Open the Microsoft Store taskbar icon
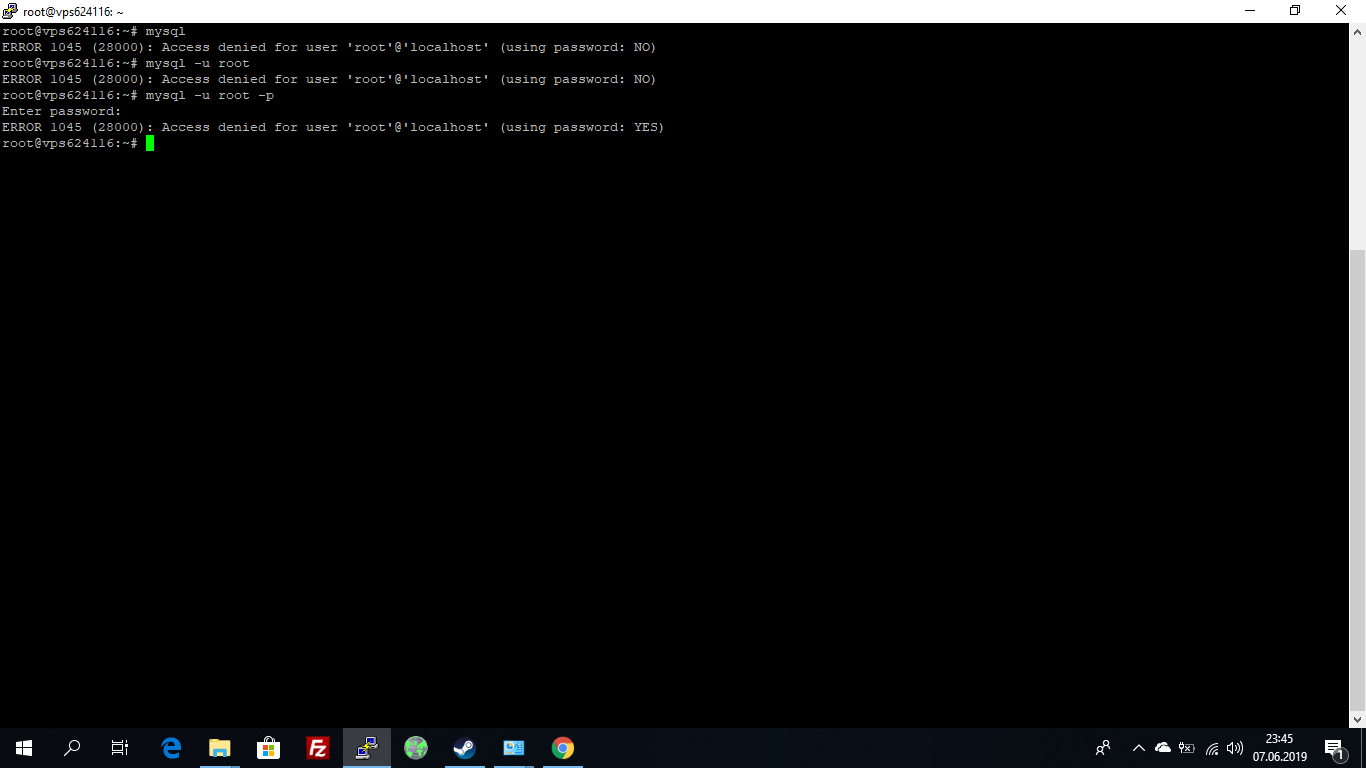1366x768 pixels. pyautogui.click(x=269, y=748)
